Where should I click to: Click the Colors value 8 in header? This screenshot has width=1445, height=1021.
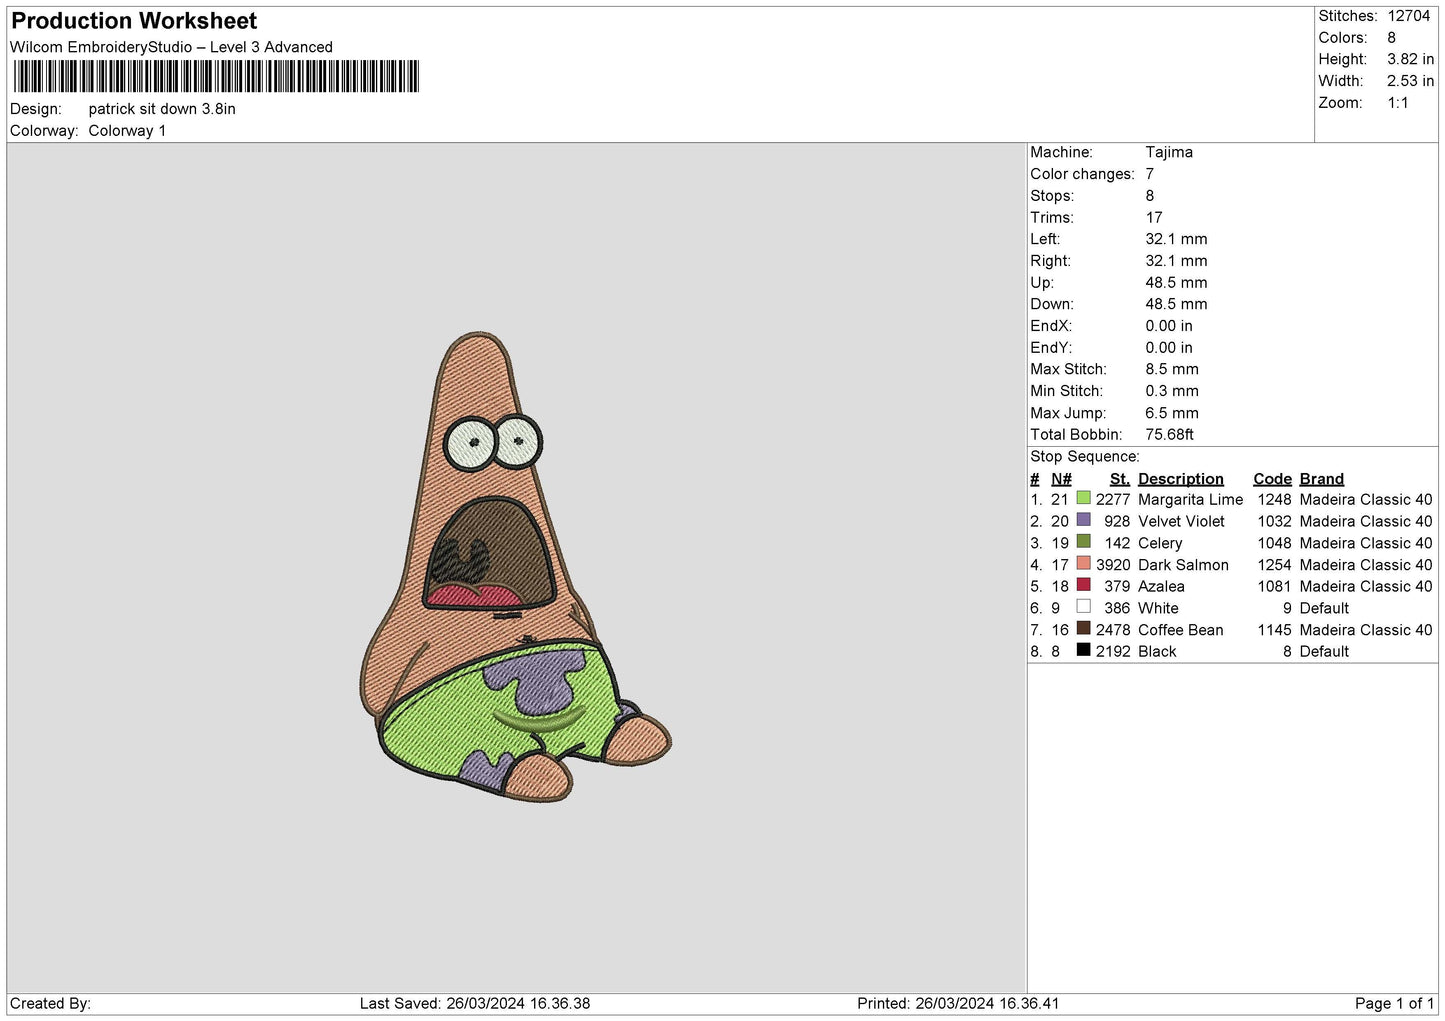point(1391,38)
